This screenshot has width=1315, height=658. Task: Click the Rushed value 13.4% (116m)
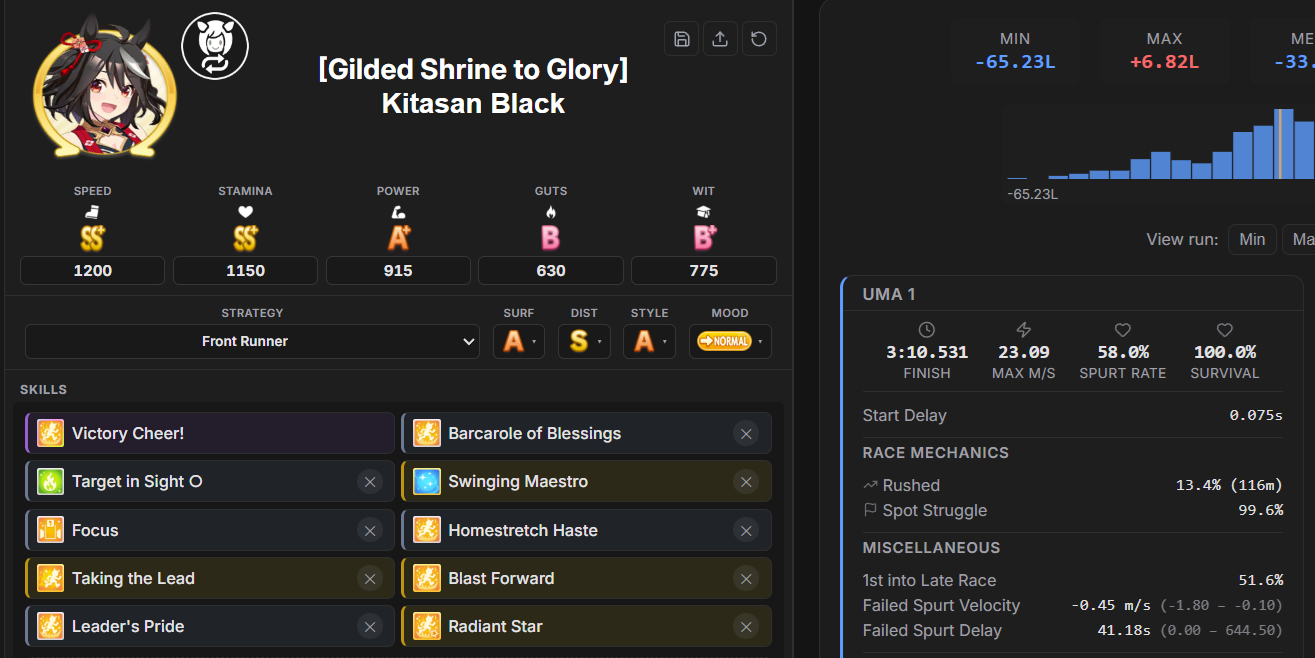(1229, 485)
